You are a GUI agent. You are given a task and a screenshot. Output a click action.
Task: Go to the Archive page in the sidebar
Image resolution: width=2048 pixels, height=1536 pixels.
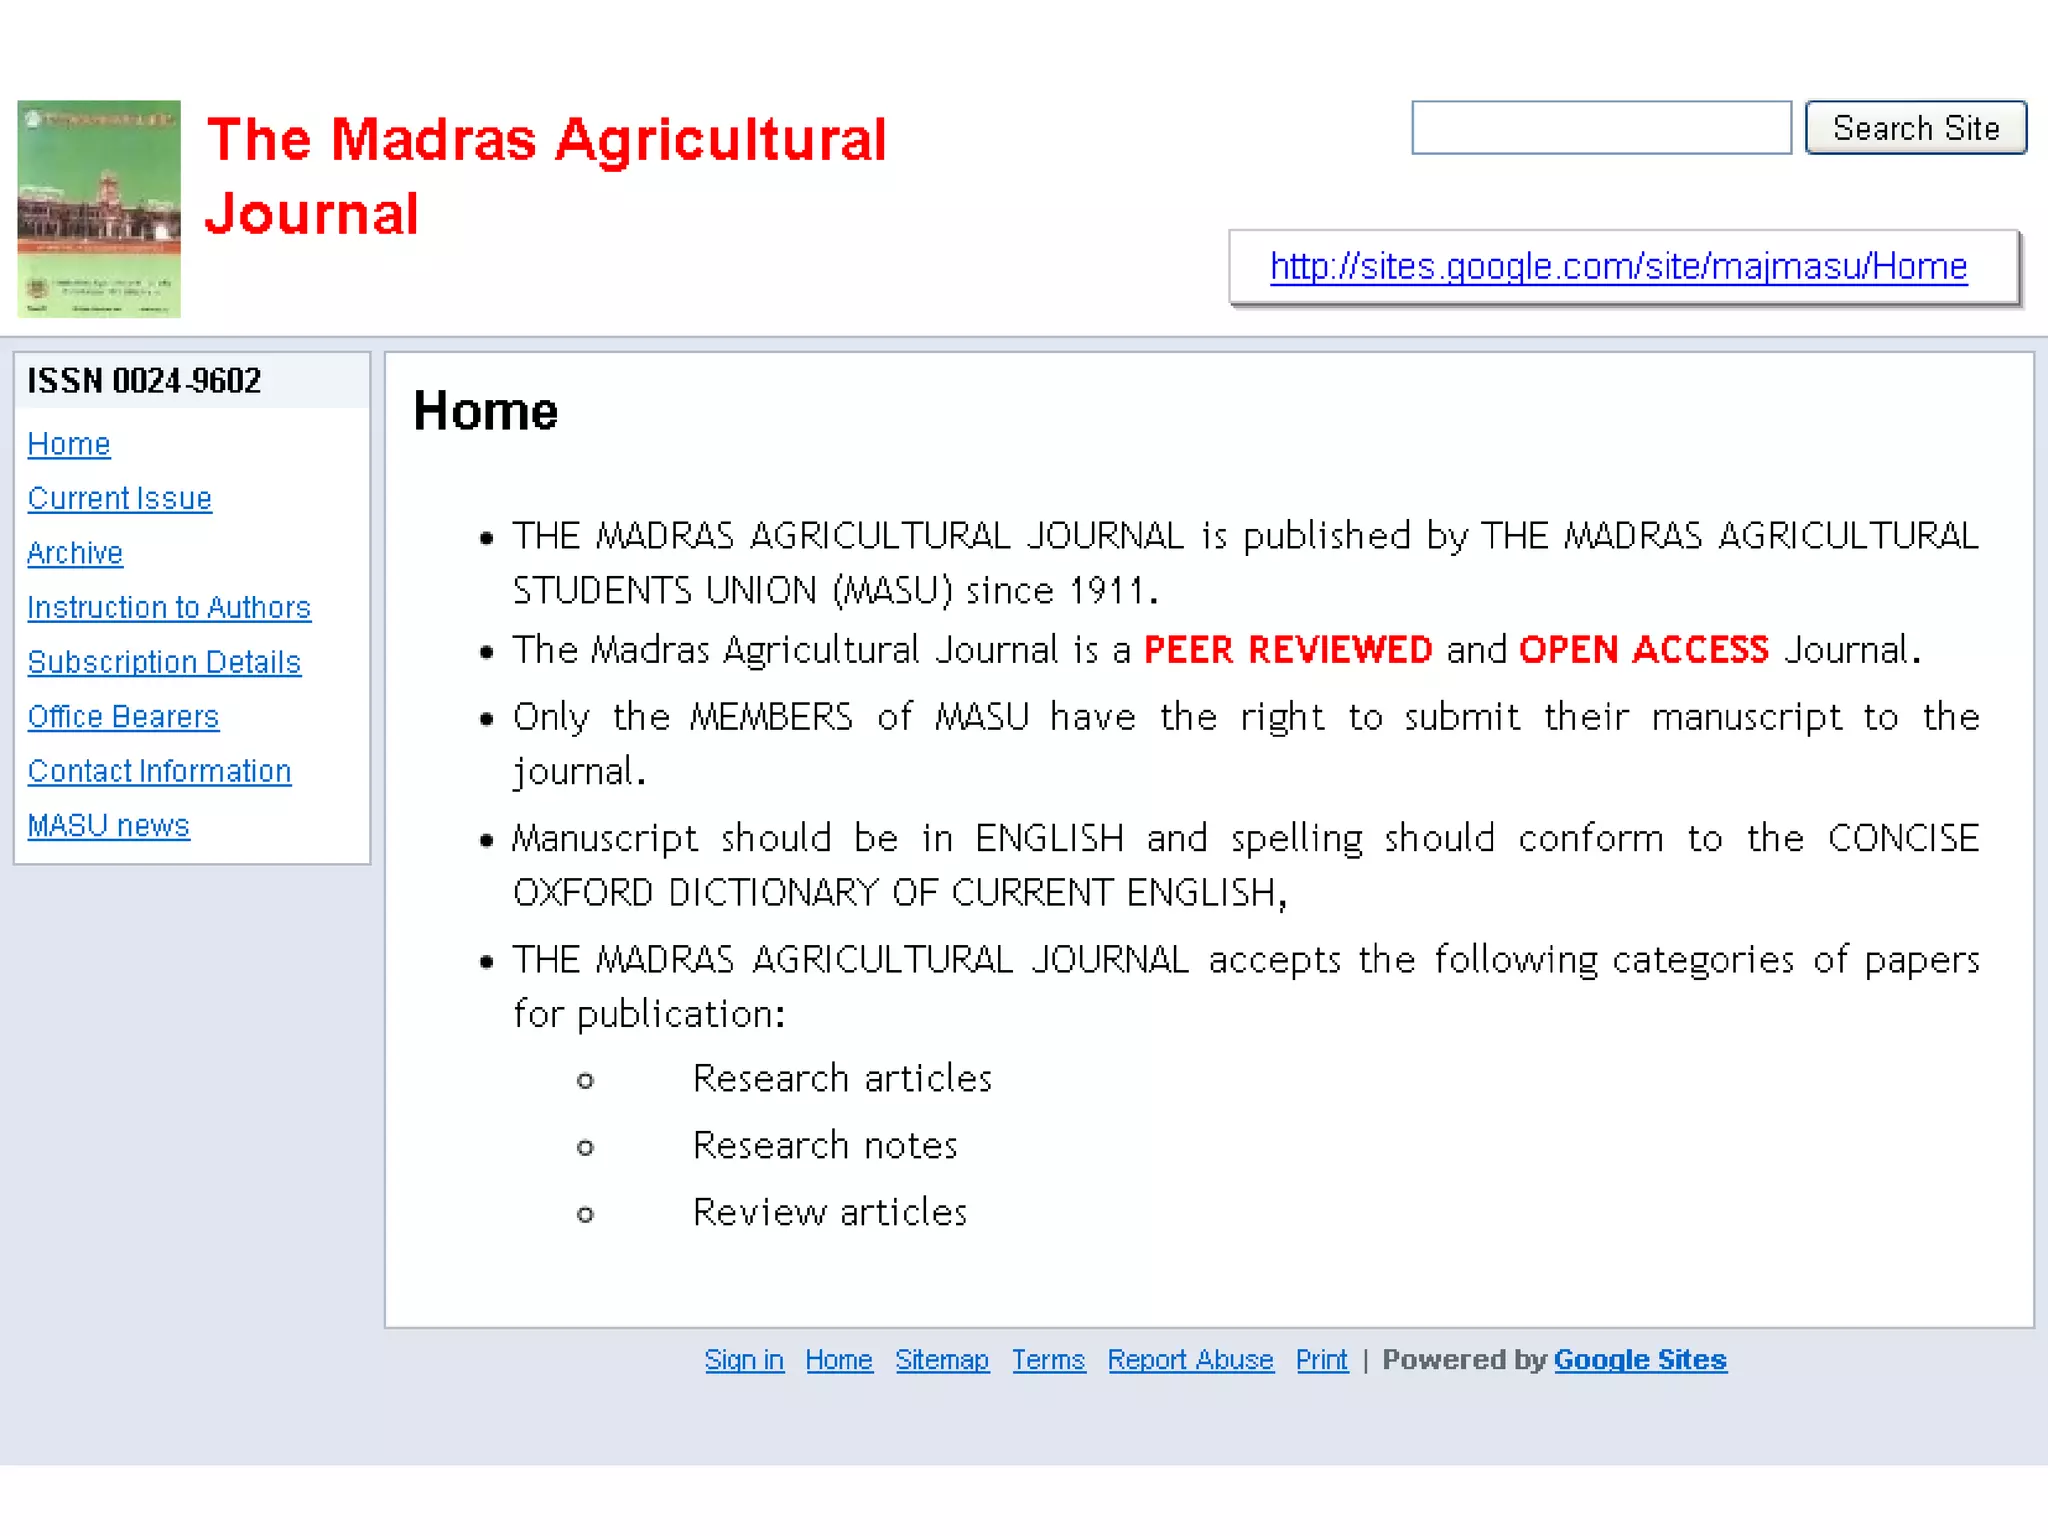[x=75, y=553]
